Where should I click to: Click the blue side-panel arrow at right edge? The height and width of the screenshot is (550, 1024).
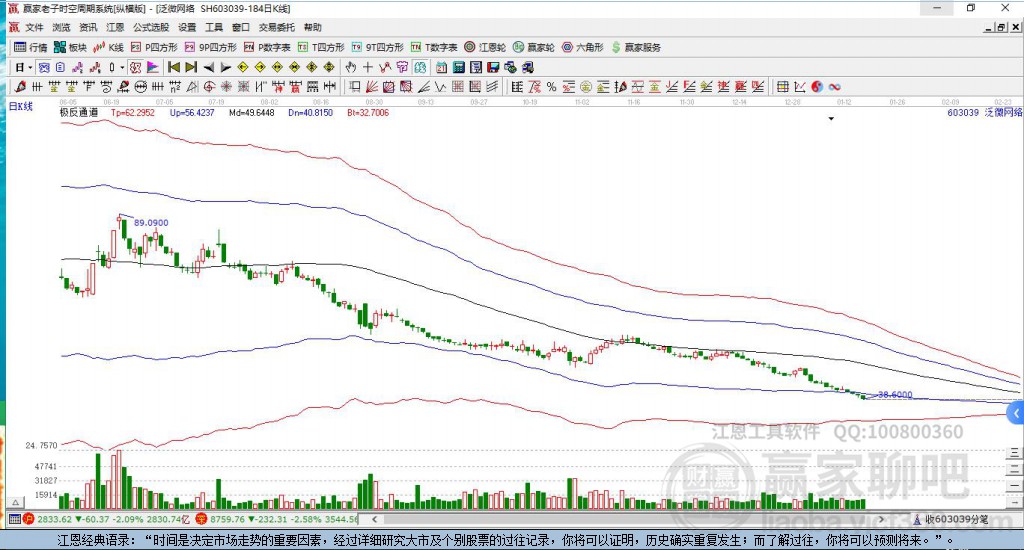pos(1016,412)
